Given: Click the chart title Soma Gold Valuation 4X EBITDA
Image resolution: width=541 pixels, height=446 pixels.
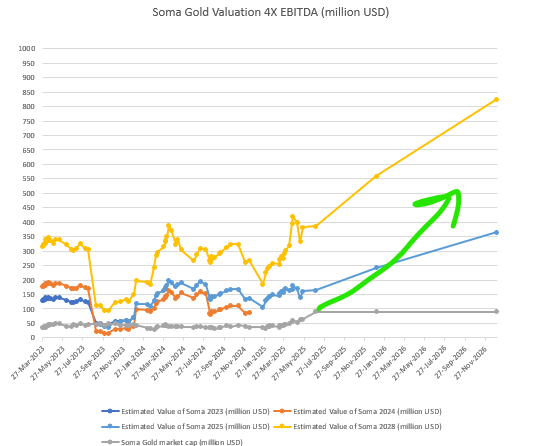Looking at the screenshot, I should click(x=270, y=12).
